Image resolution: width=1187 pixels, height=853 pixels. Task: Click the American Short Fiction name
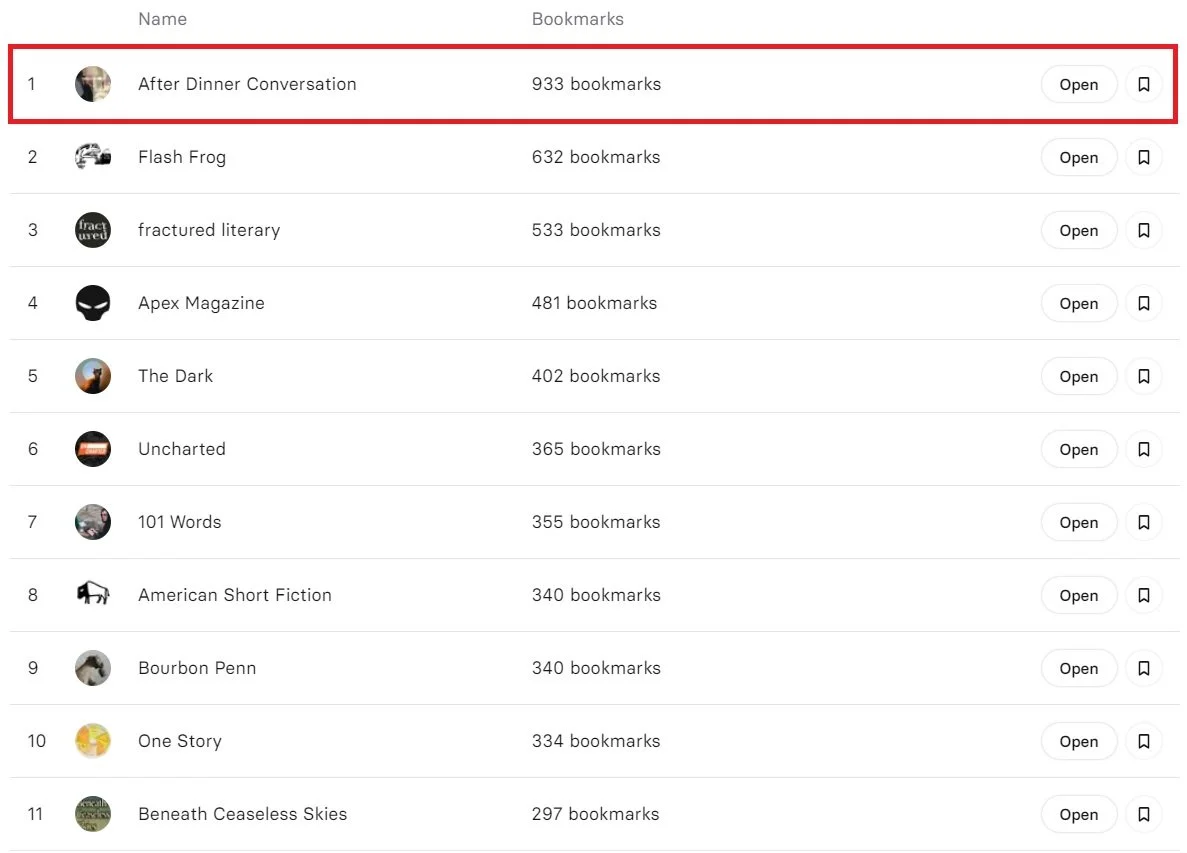(235, 595)
